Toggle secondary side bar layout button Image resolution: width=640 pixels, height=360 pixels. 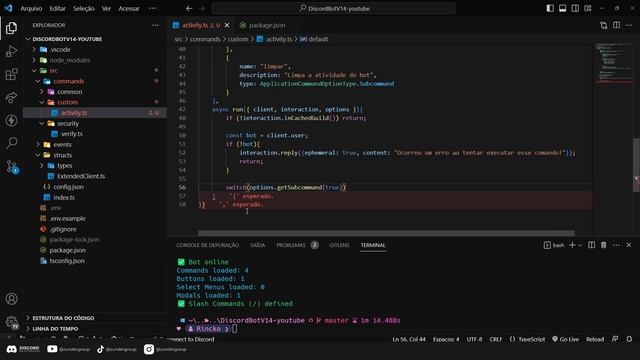[x=575, y=8]
